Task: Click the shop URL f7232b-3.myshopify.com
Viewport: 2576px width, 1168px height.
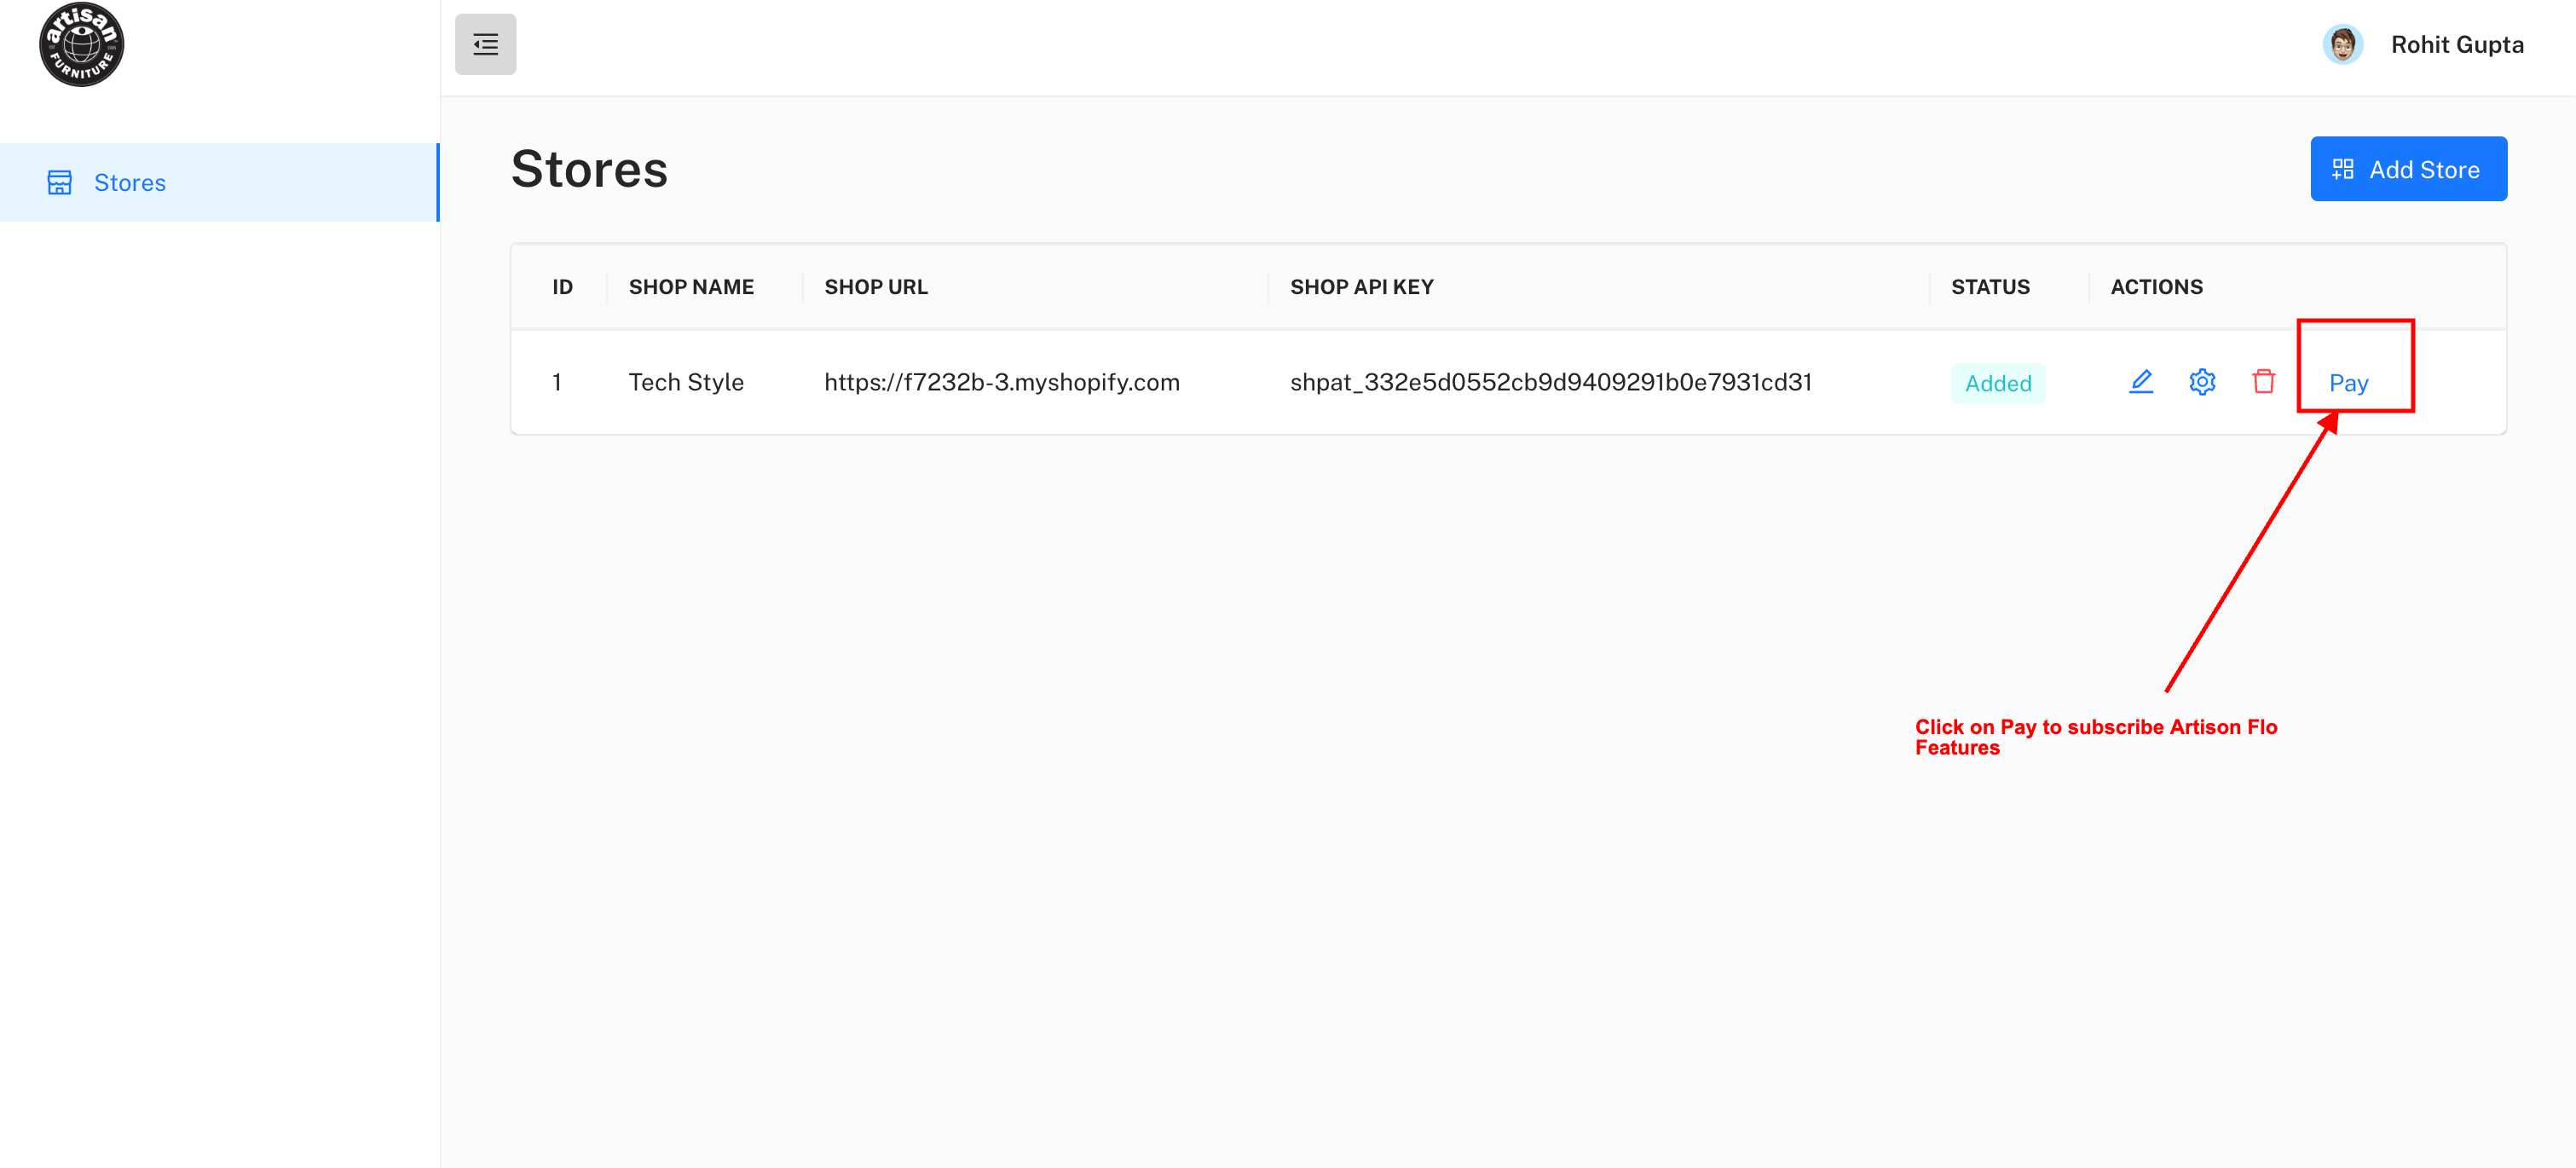Action: [x=1001, y=382]
